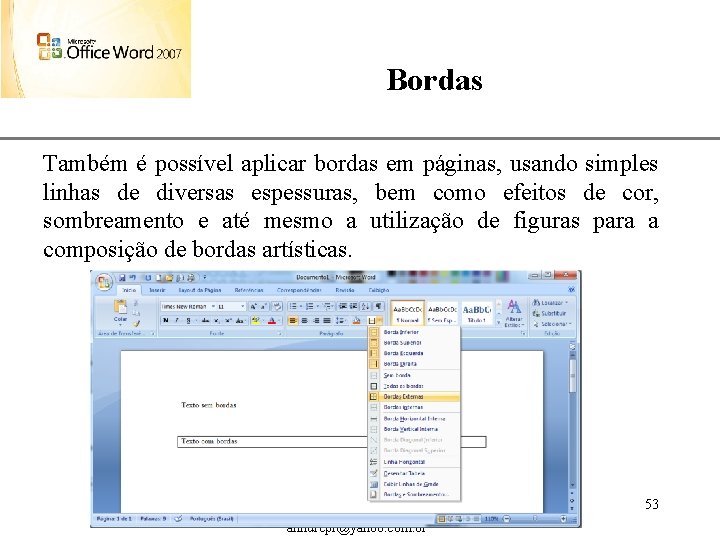This screenshot has width=720, height=540.
Task: Switch to the Layout da Página tab
Action: tap(200, 290)
